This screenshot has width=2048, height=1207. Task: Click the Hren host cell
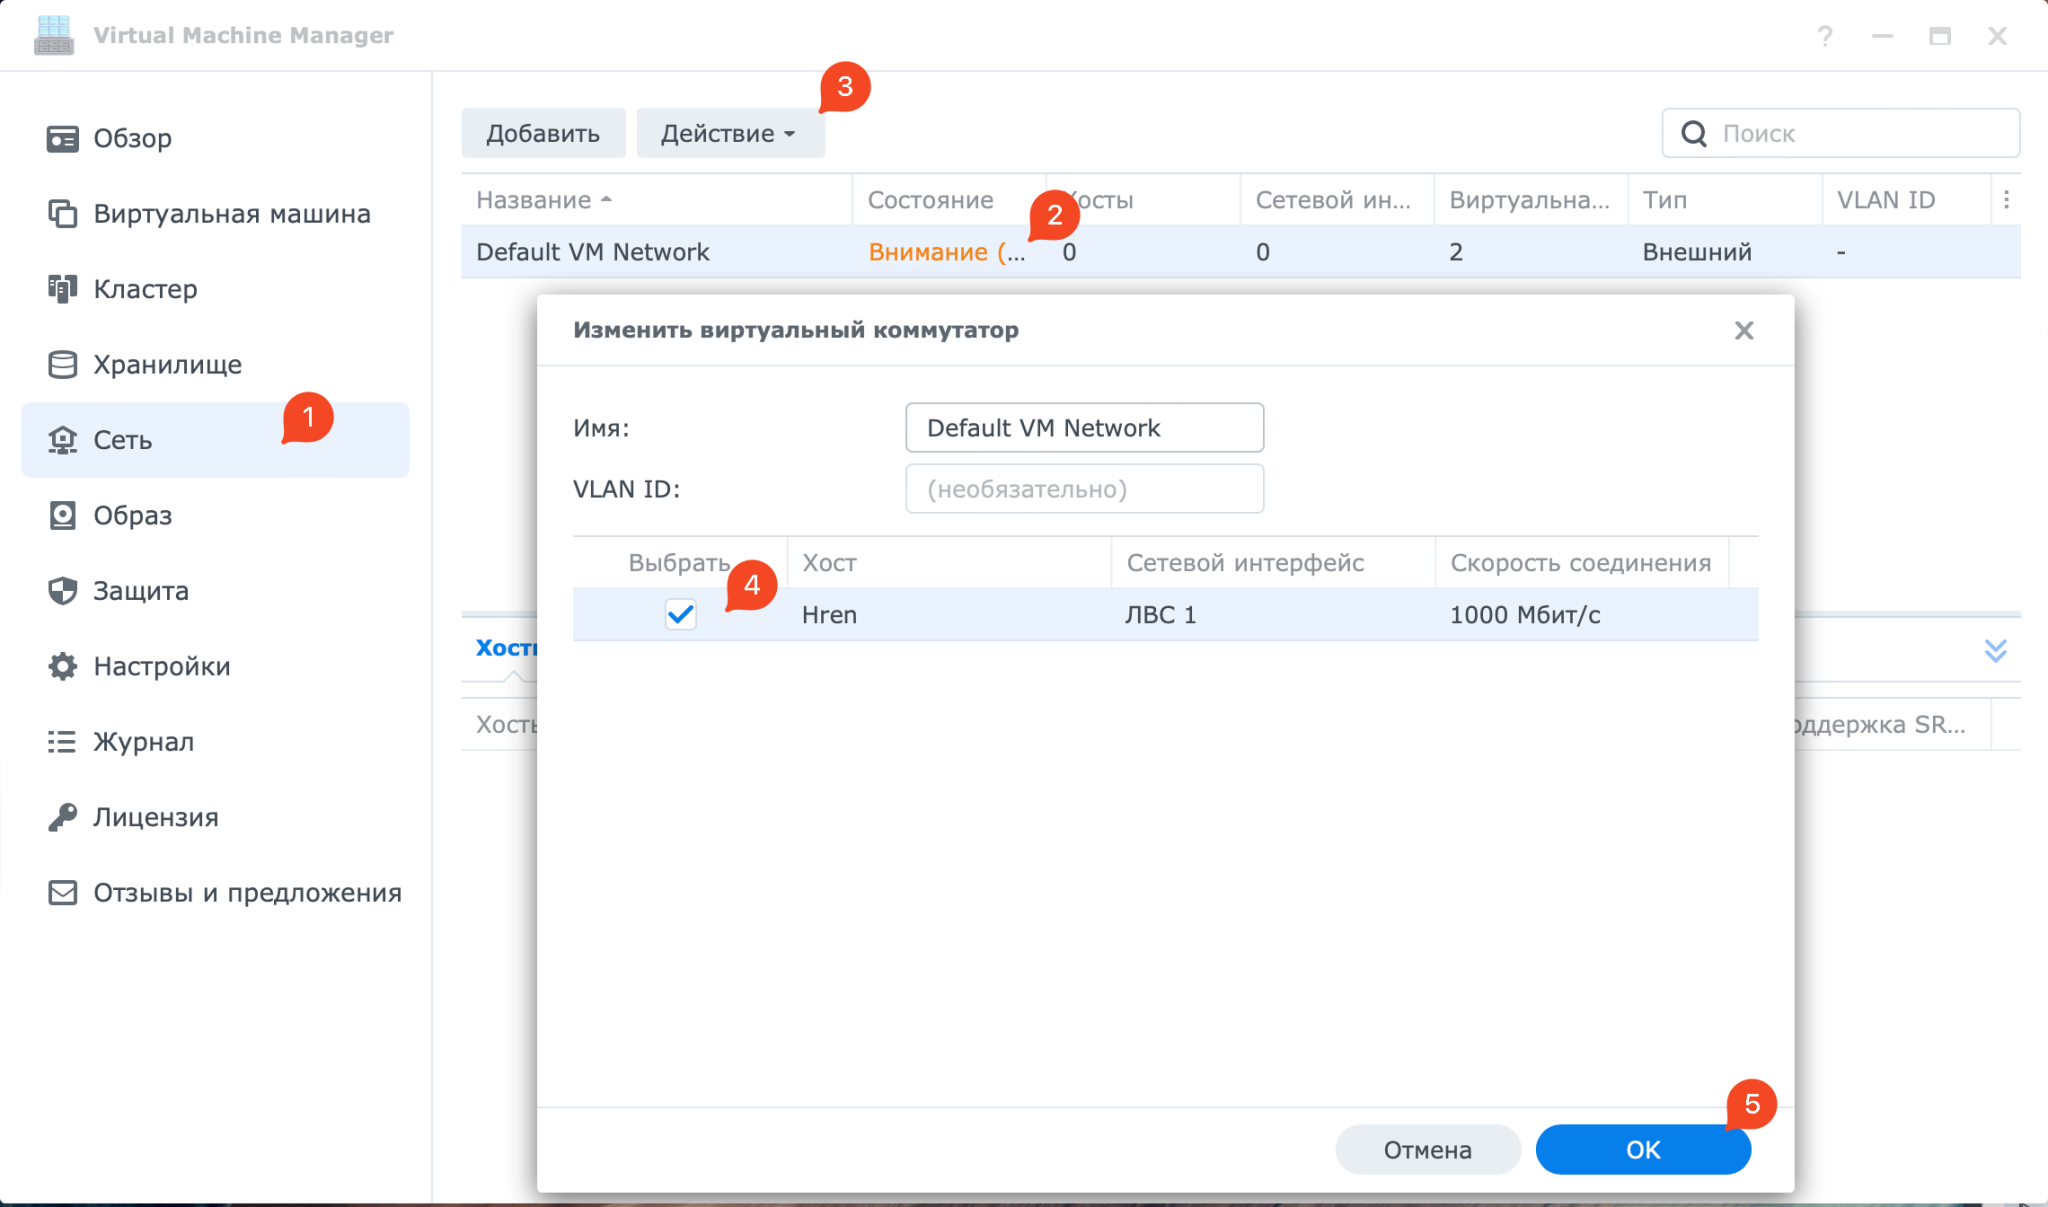(x=829, y=614)
